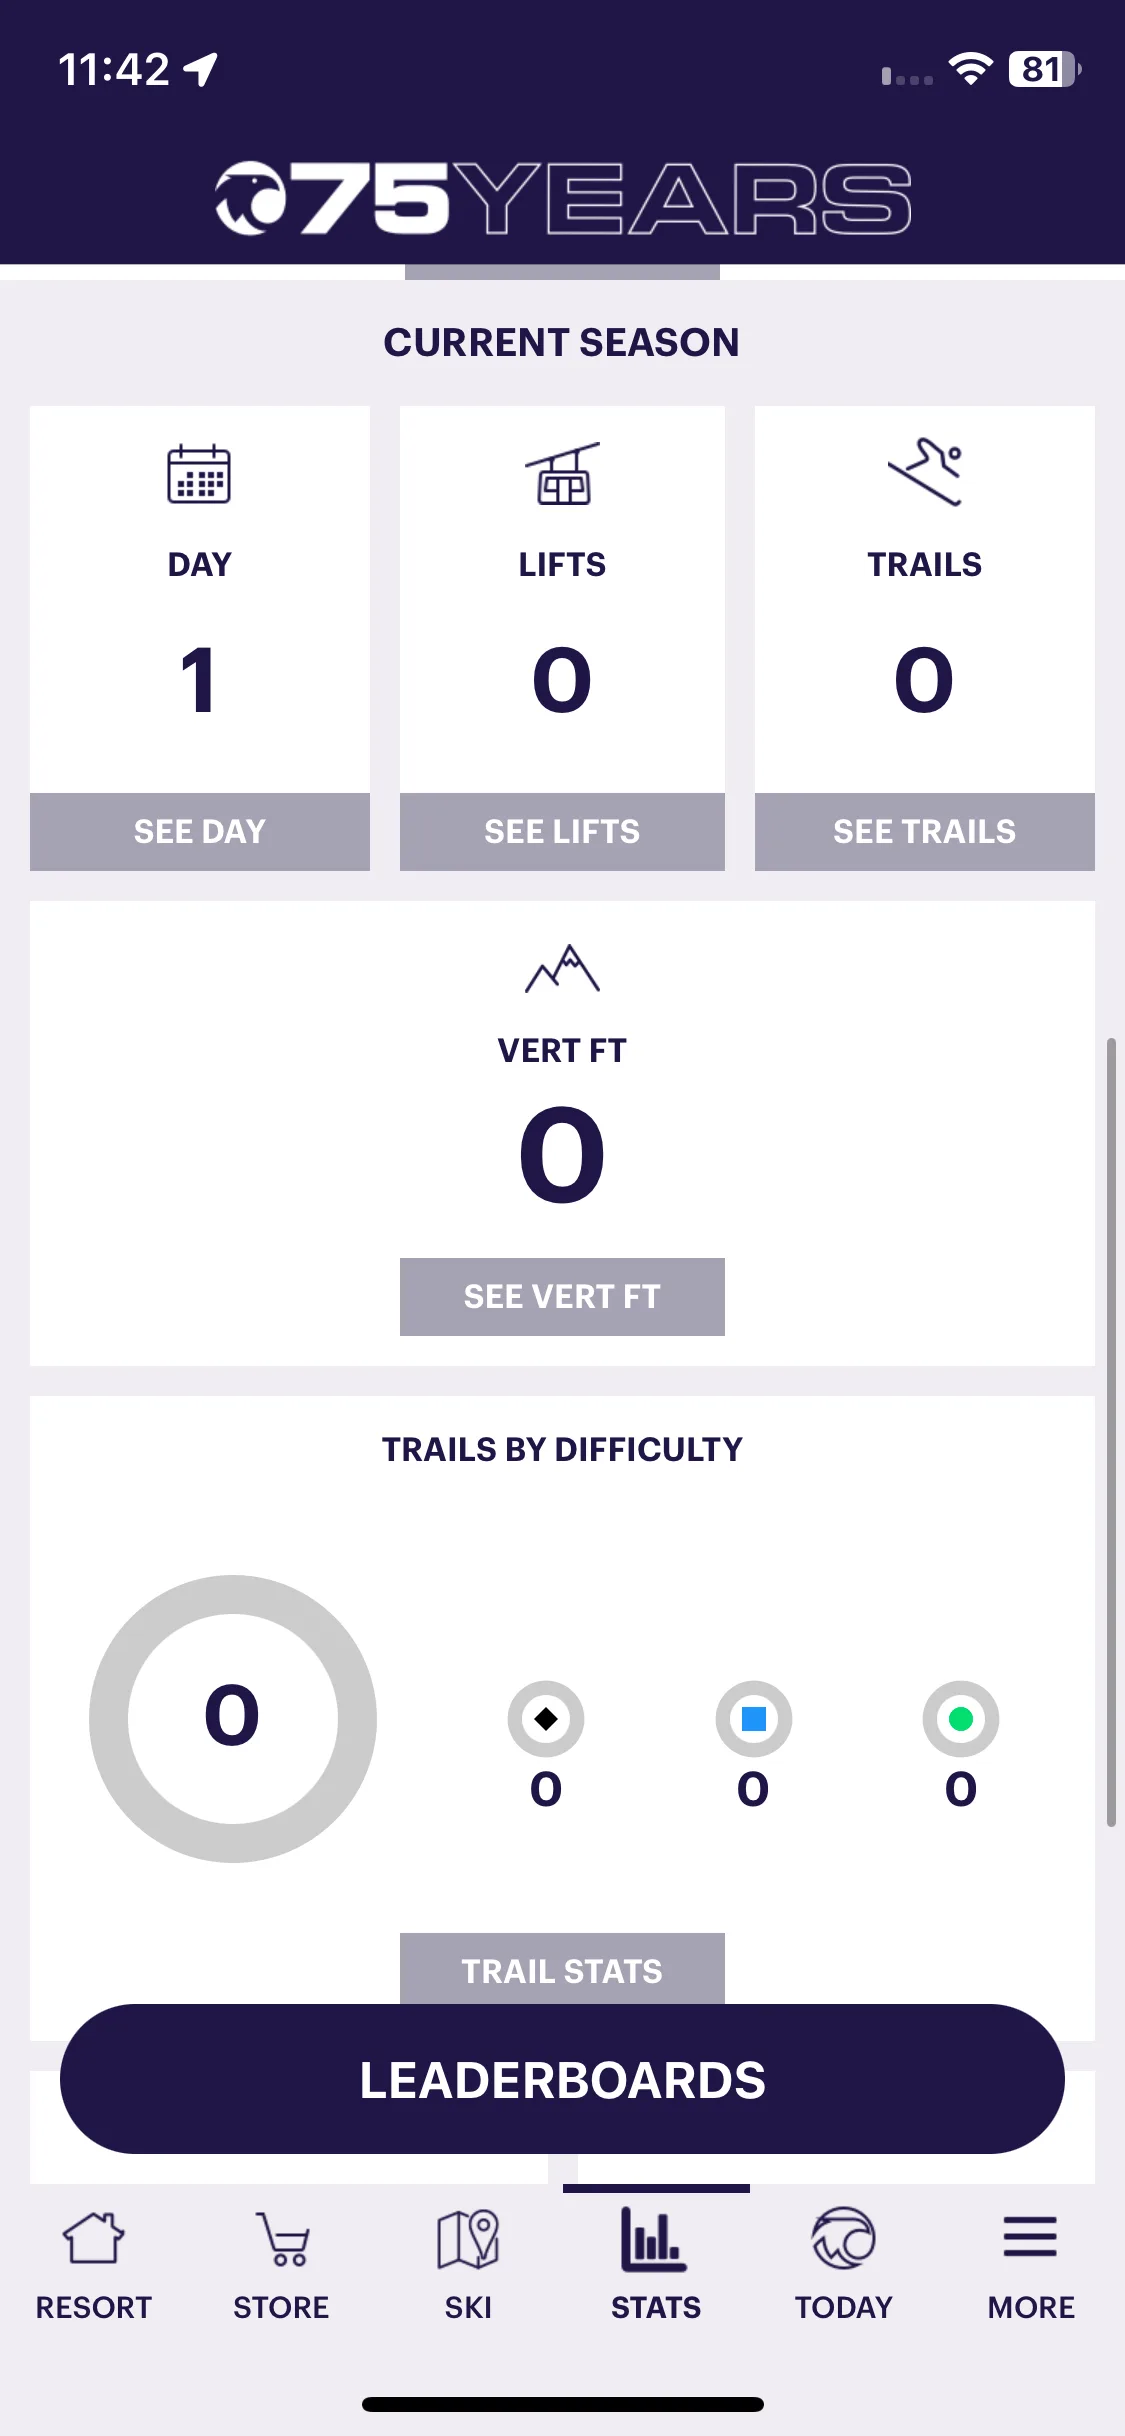Click the See Lifts button

pos(562,832)
